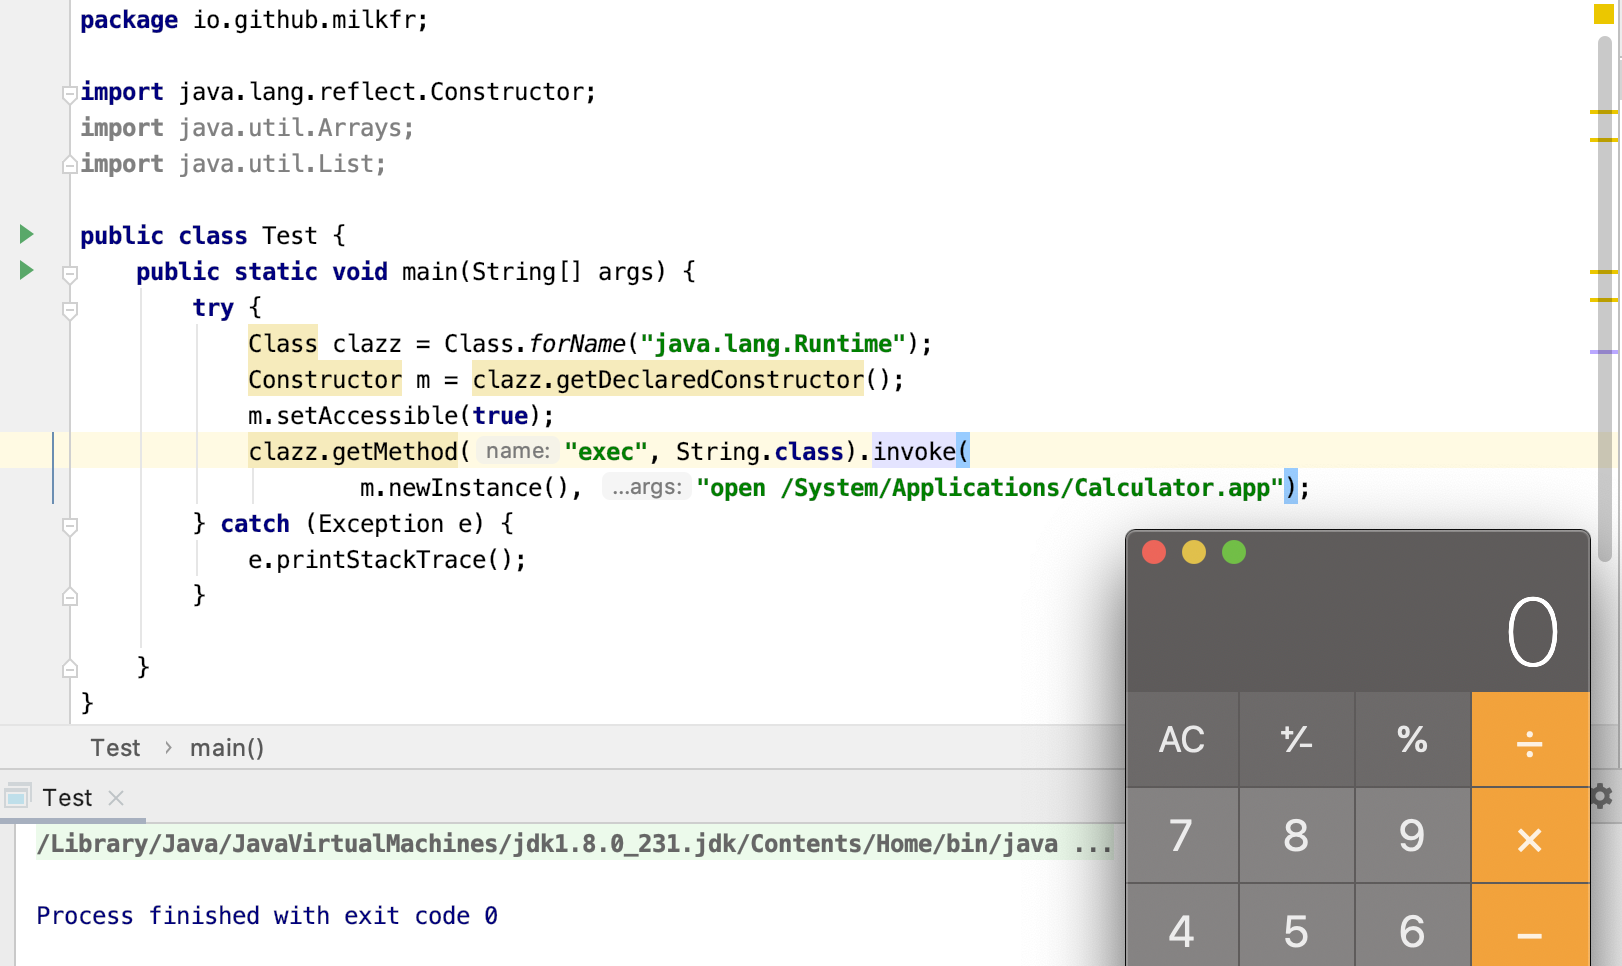This screenshot has height=966, width=1622.
Task: Click the first yellow warning stripe marker
Action: 1604,111
